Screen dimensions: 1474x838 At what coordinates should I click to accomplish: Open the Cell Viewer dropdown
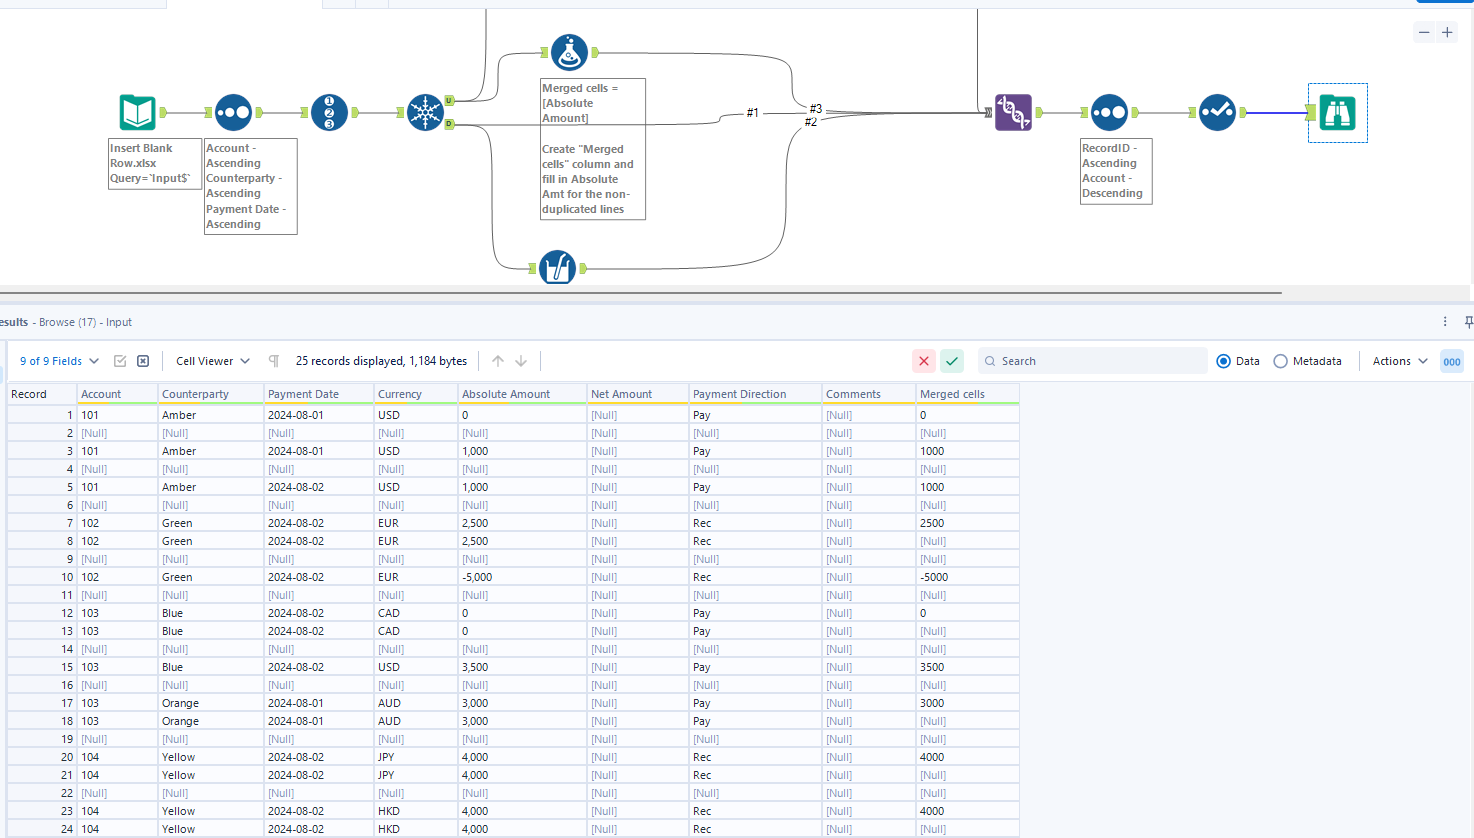coord(209,360)
